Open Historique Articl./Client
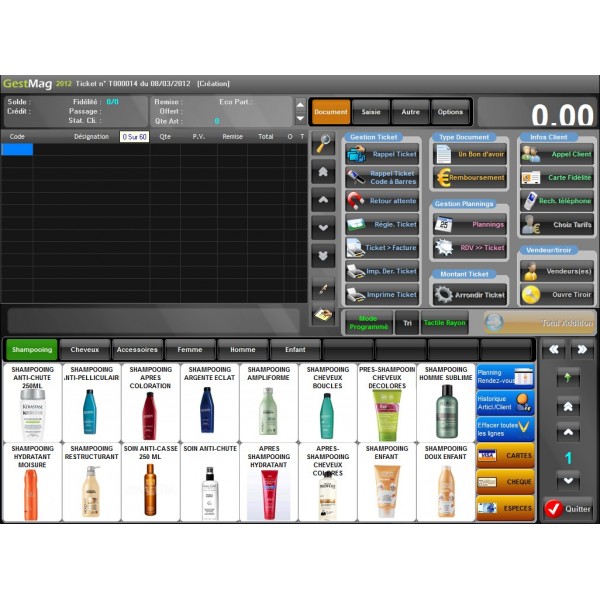This screenshot has width=600, height=600. (505, 403)
